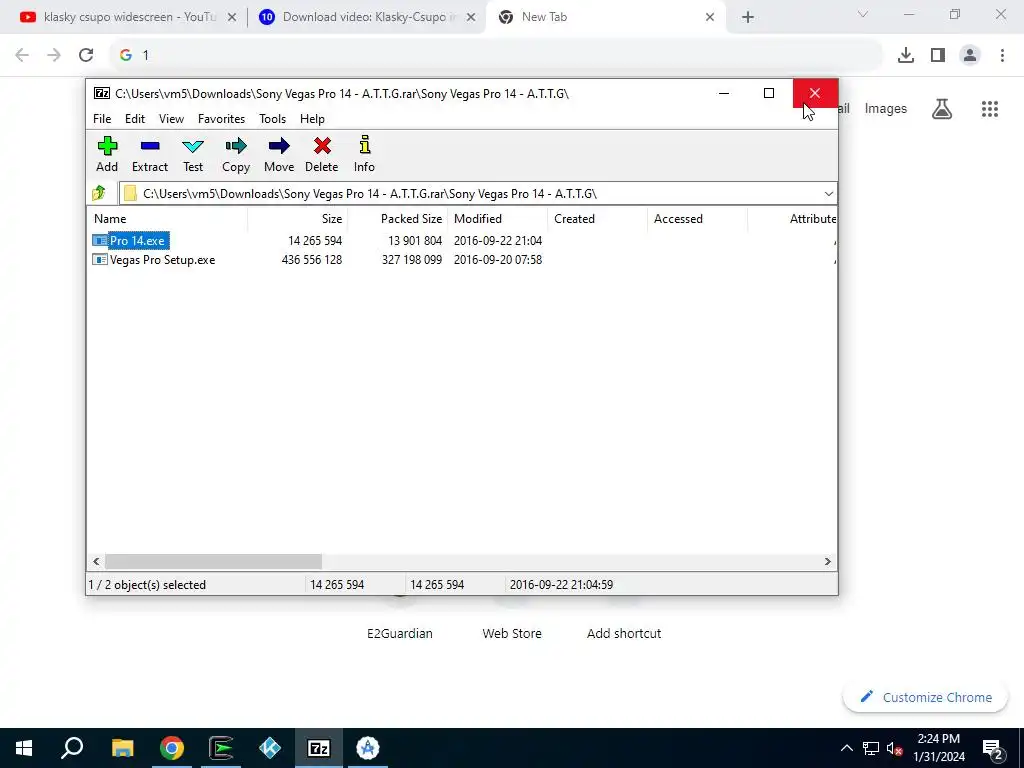
Task: Extract the selected archive files
Action: pos(150,155)
